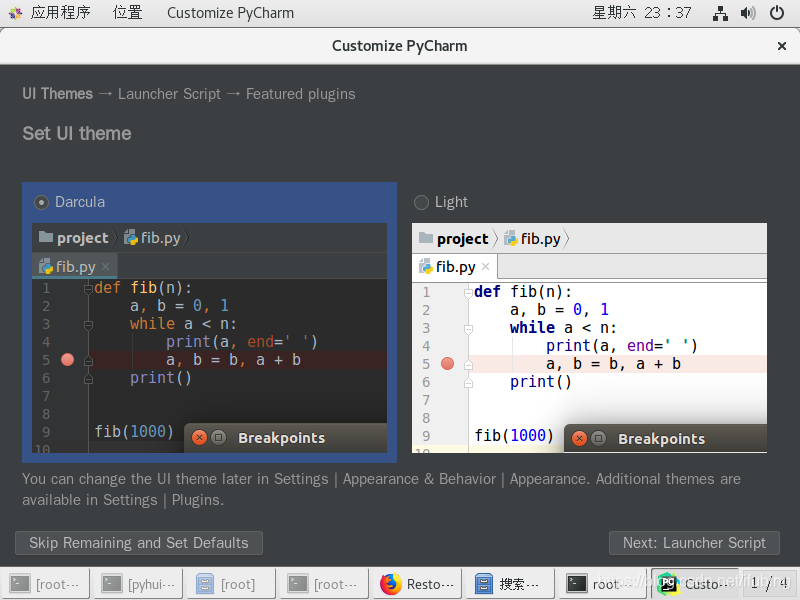Image resolution: width=800 pixels, height=600 pixels.
Task: Click the UI Themes breadcrumb step
Action: tap(58, 94)
